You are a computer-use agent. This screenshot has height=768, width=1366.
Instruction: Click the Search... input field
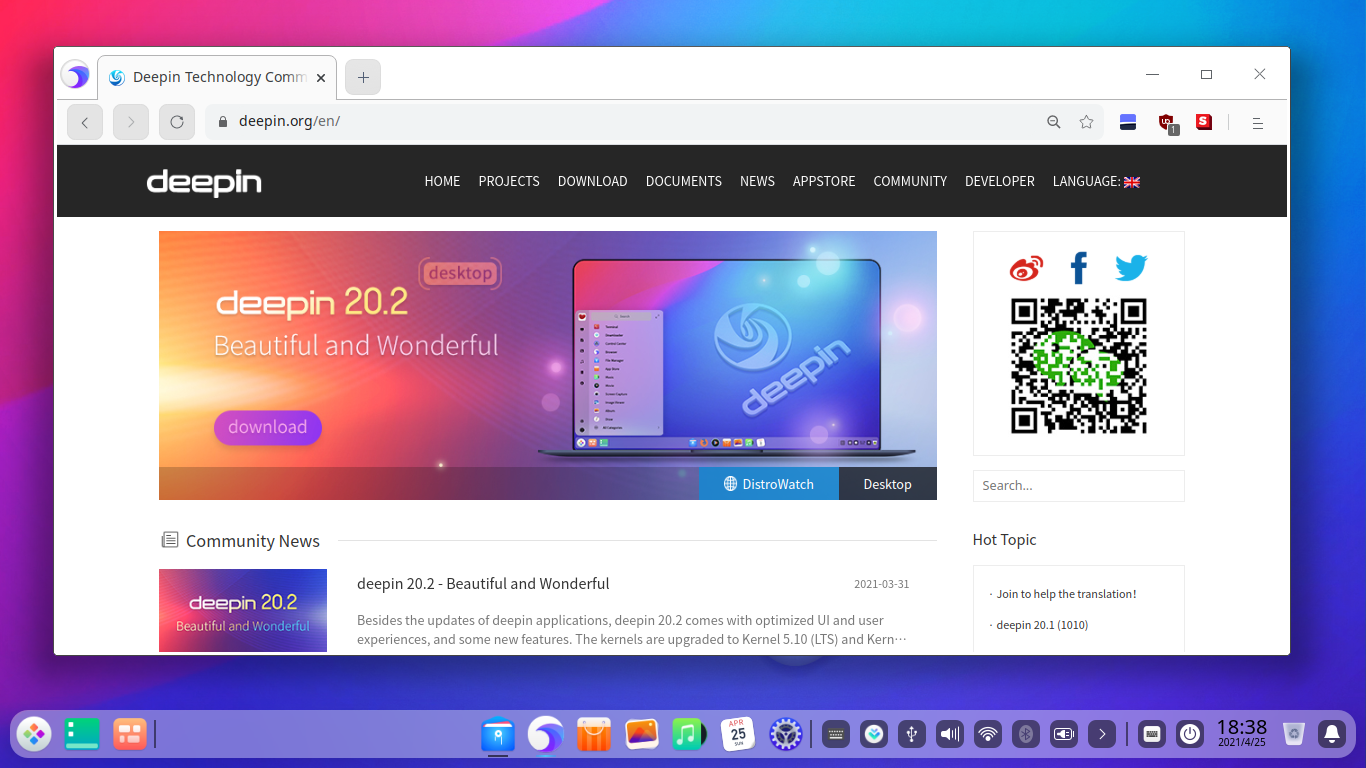coord(1079,485)
